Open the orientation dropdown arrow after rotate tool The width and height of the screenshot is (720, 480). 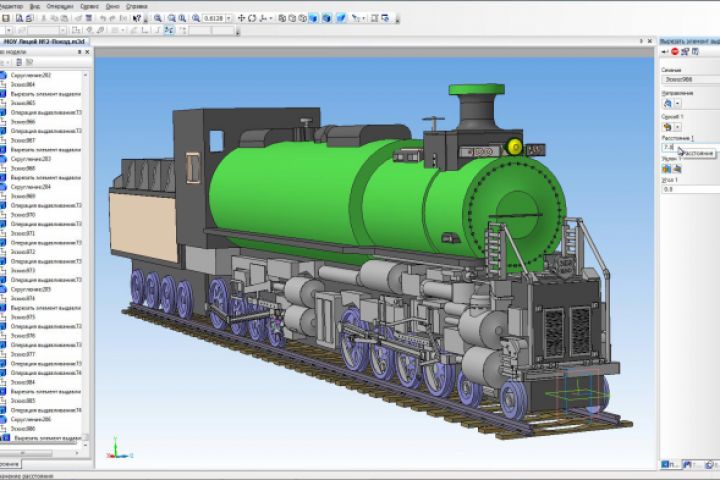[x=271, y=18]
